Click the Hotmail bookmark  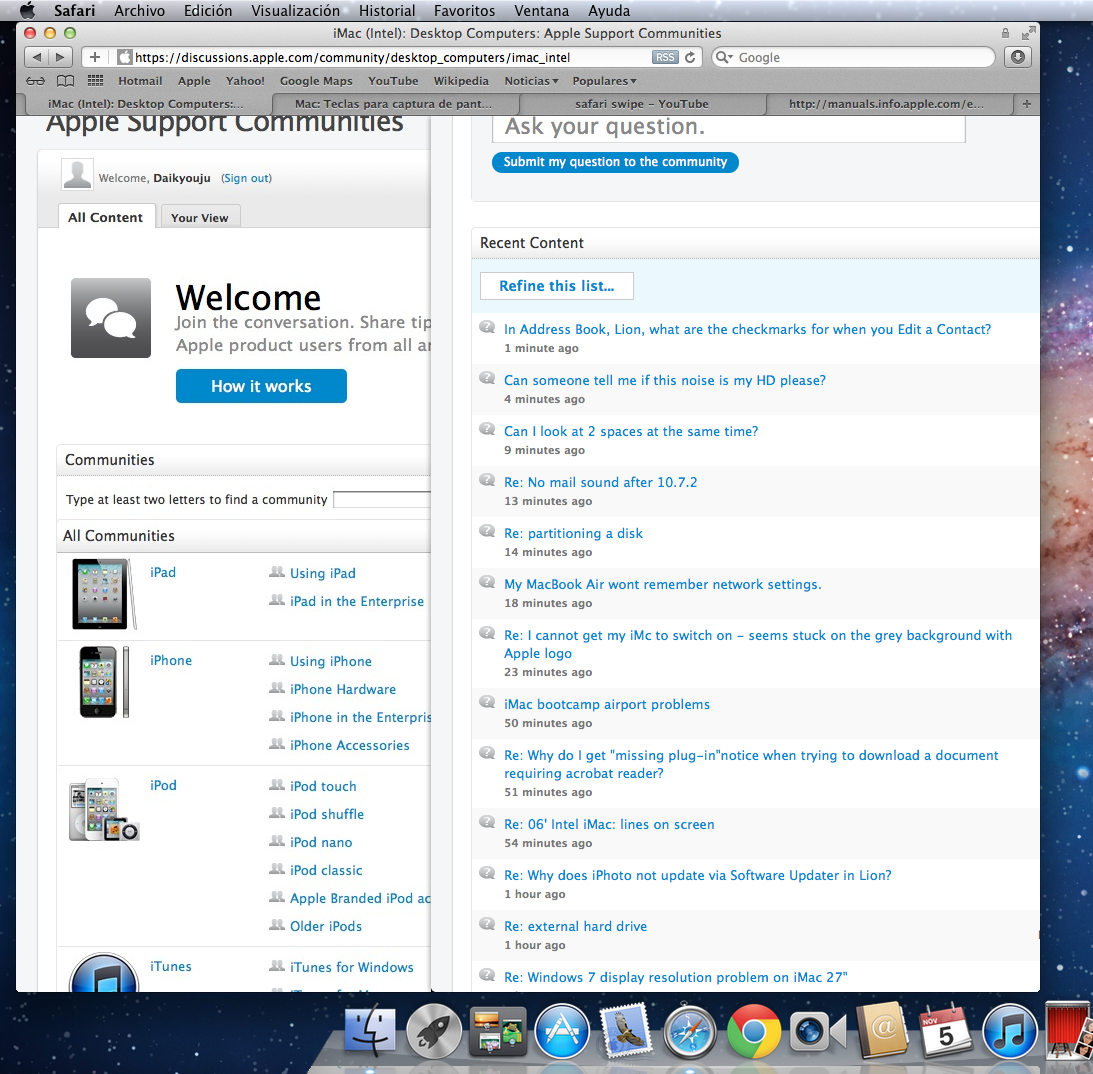(140, 81)
